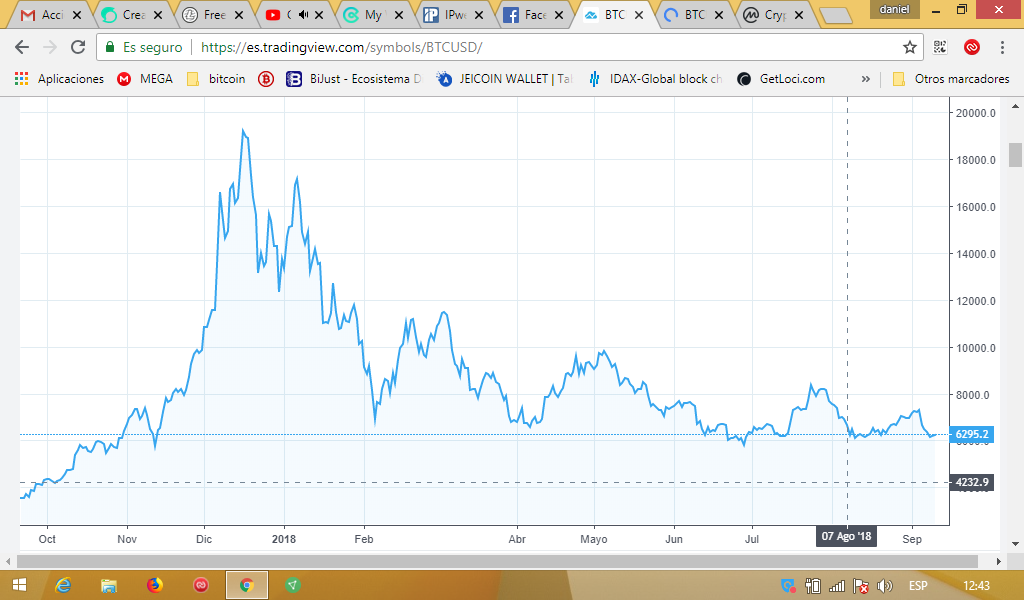Switch to the Facebook tab
Image resolution: width=1024 pixels, height=600 pixels.
pyautogui.click(x=534, y=14)
